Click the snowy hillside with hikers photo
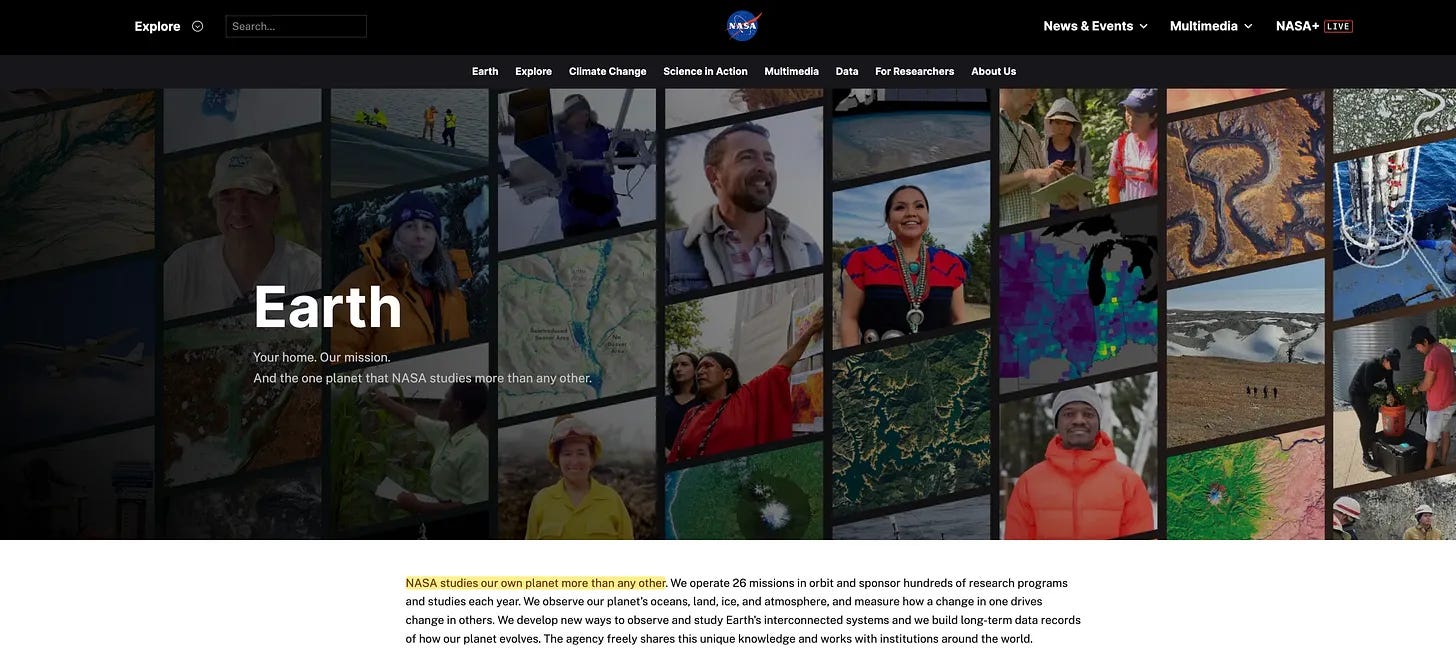Image resolution: width=1456 pixels, height=671 pixels. coord(1245,353)
